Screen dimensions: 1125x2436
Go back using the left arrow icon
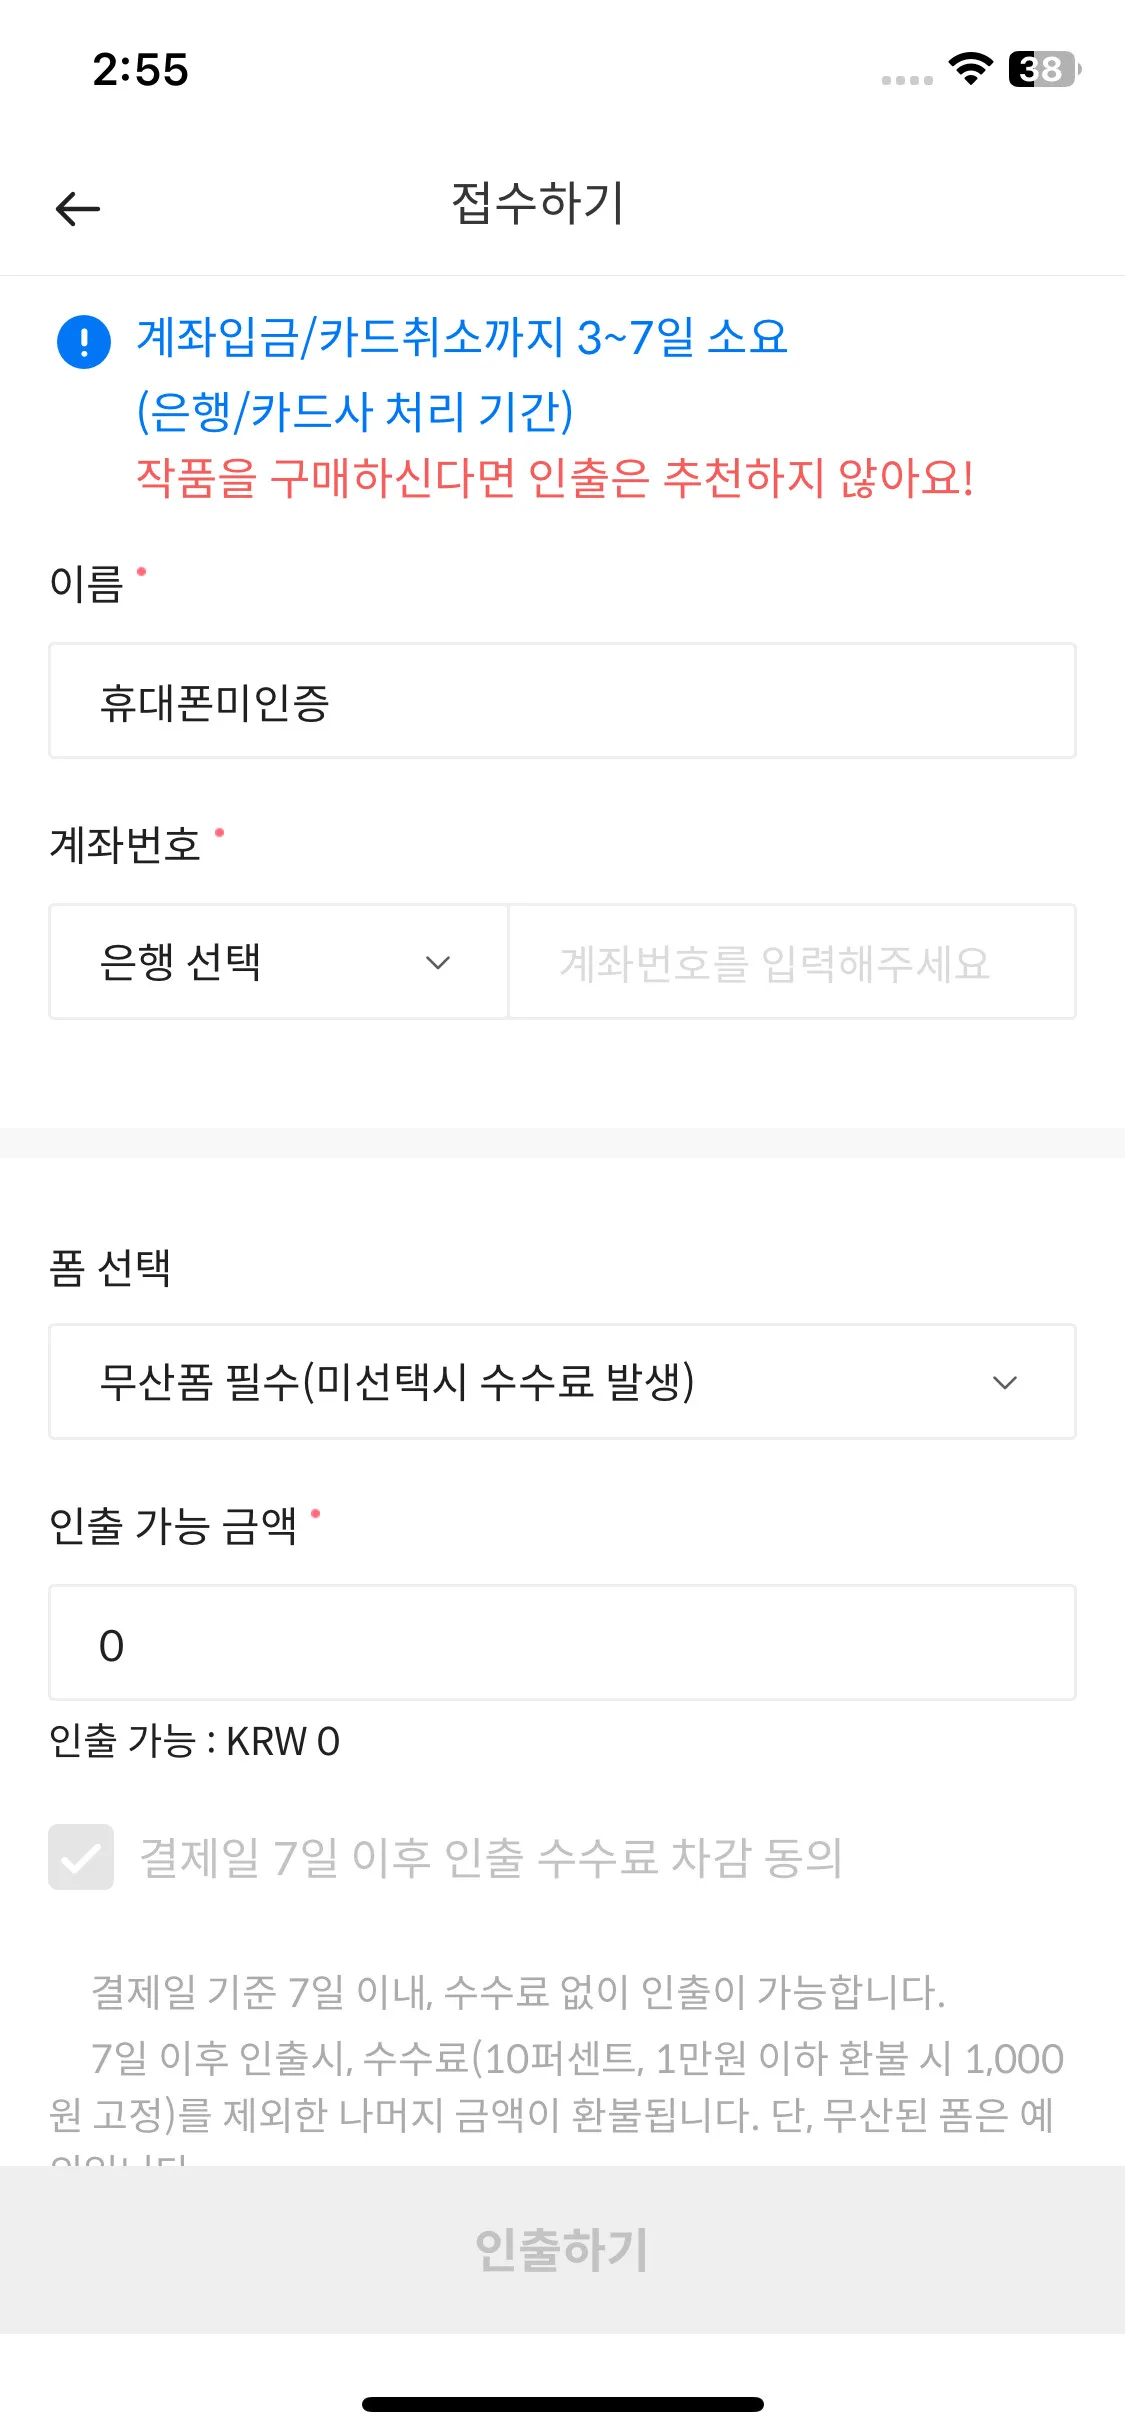point(78,208)
